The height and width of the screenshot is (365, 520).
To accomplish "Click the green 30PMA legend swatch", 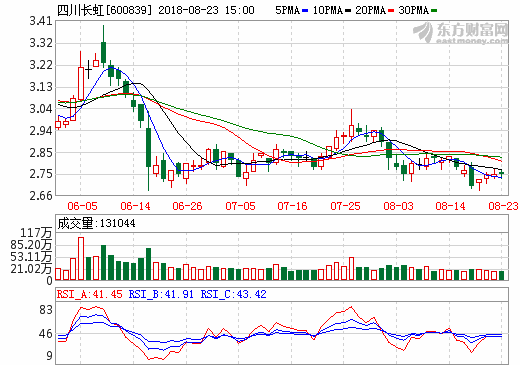I will pos(433,10).
